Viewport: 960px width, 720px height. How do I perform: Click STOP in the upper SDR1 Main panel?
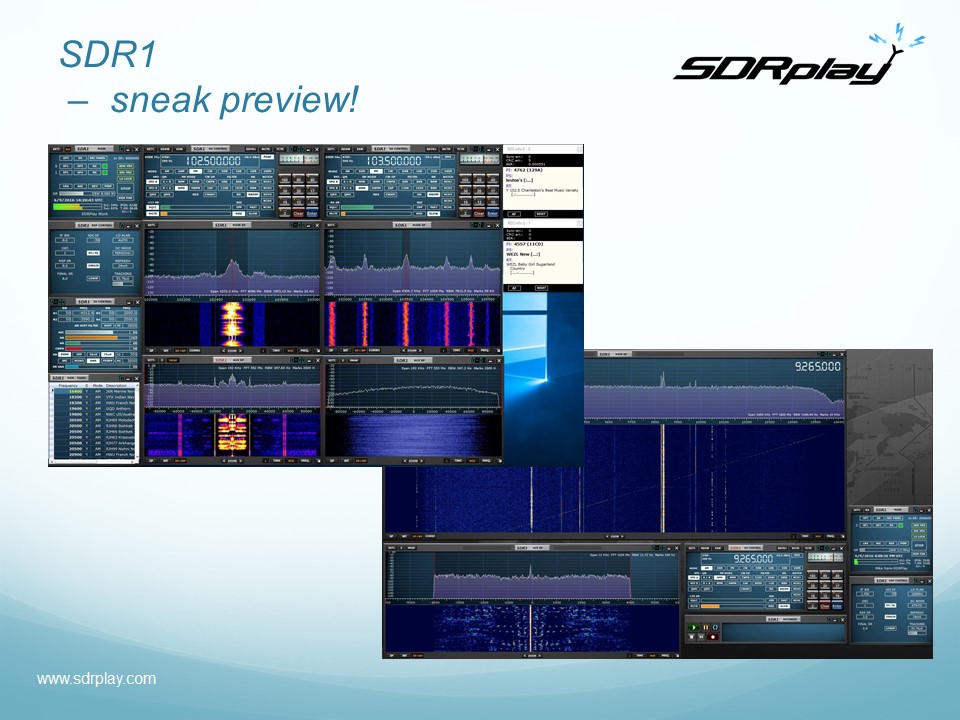pos(126,189)
